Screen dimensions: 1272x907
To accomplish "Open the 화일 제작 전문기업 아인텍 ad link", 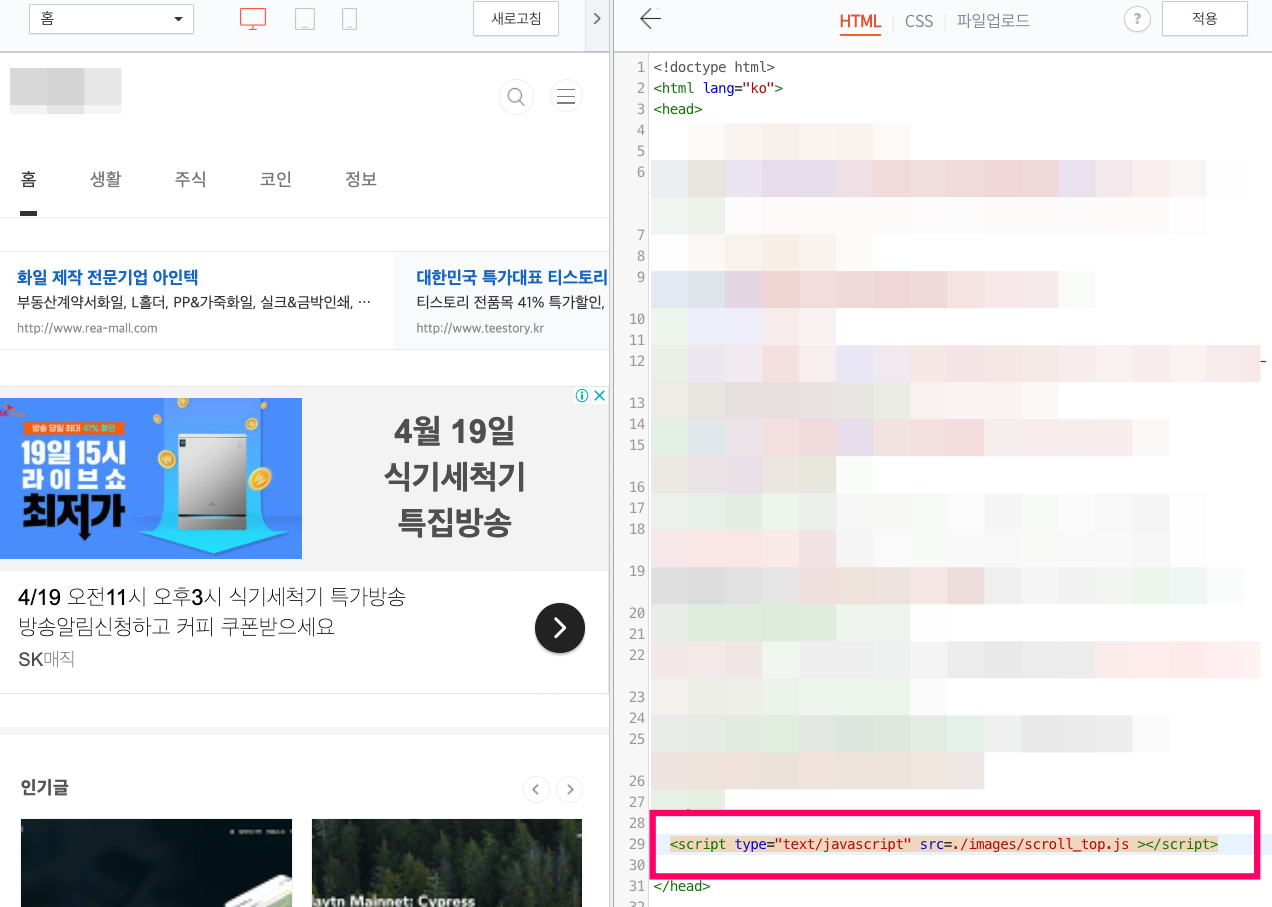I will 108,277.
